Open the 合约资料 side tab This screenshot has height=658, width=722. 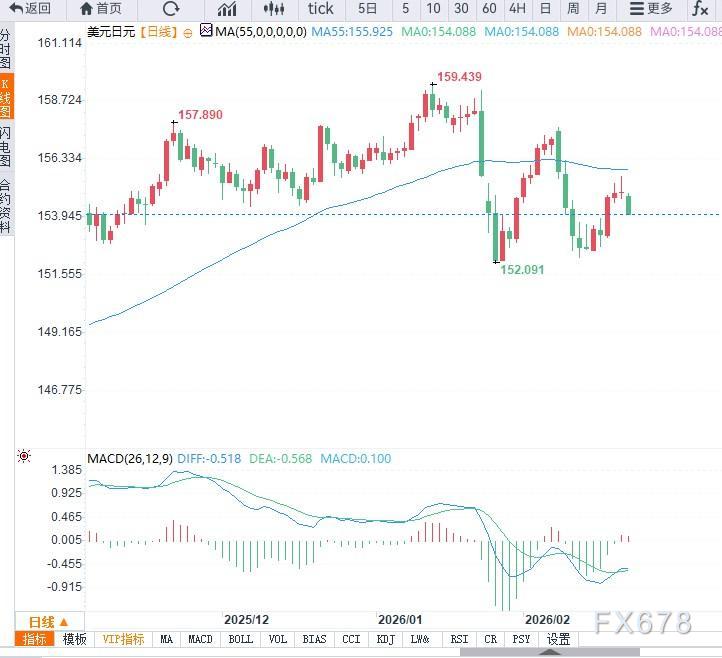pos(6,205)
